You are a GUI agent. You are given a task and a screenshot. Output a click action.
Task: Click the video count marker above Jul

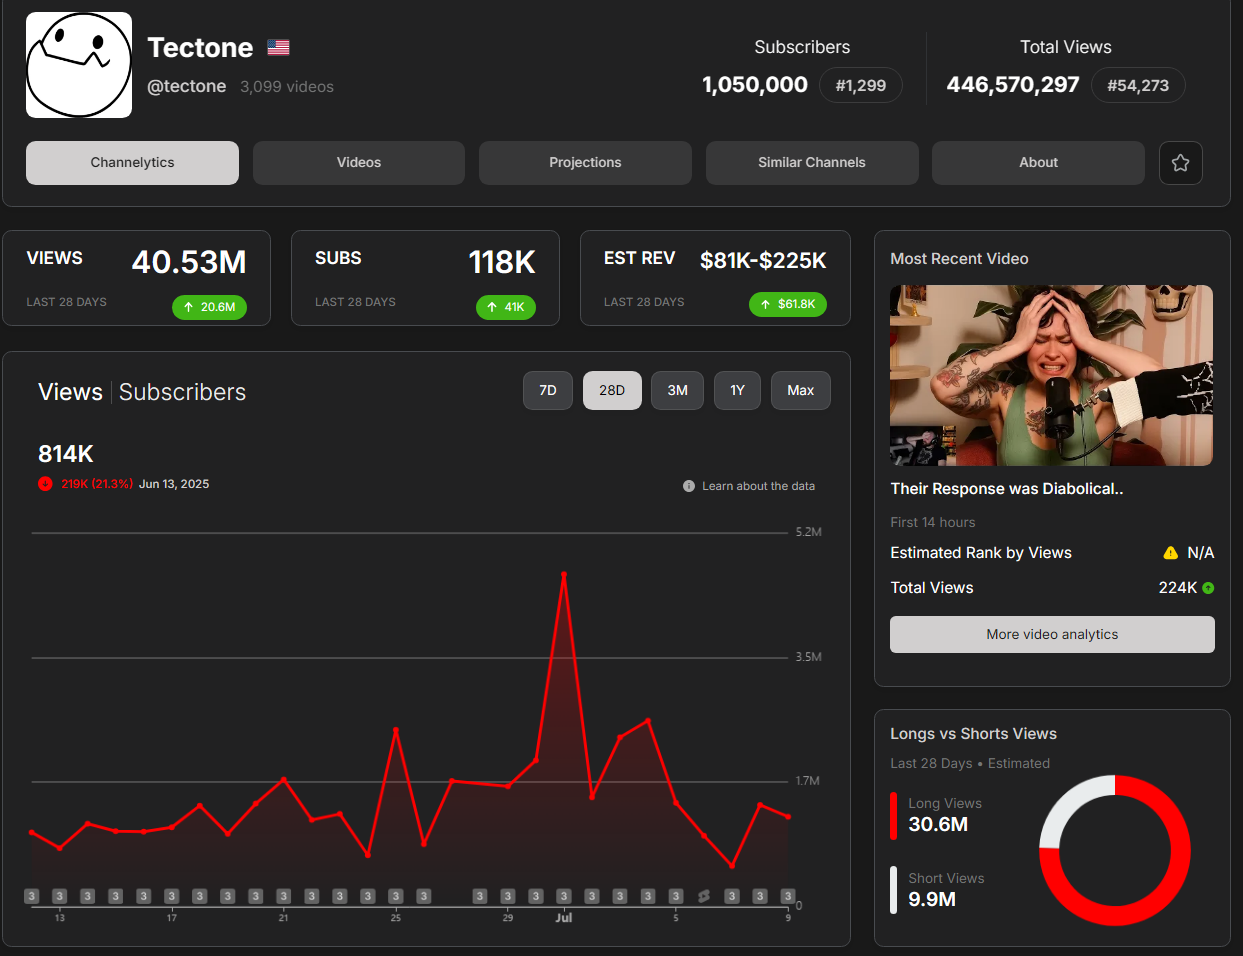point(564,896)
